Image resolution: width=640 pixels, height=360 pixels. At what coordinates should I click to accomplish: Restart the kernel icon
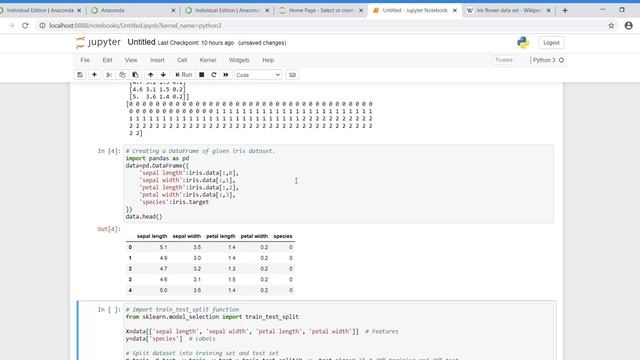pos(213,75)
